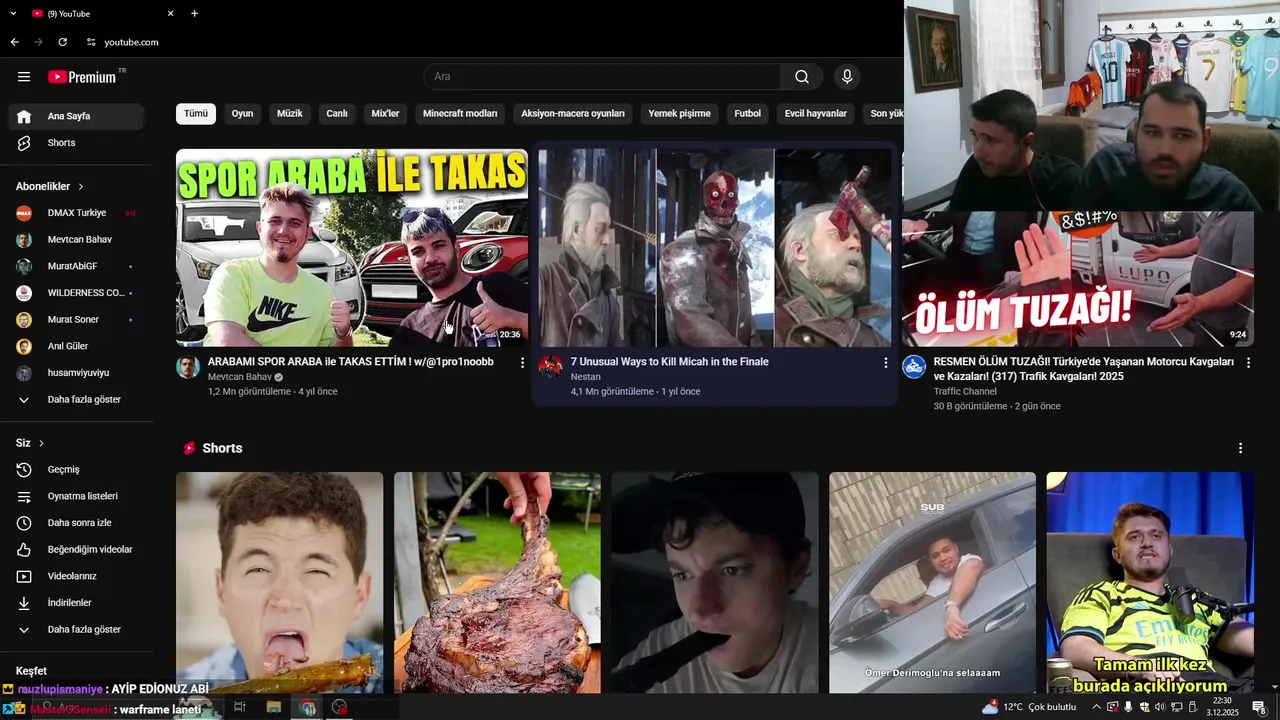This screenshot has height=720, width=1280.
Task: Open Traffic Channel avatar
Action: pyautogui.click(x=914, y=367)
